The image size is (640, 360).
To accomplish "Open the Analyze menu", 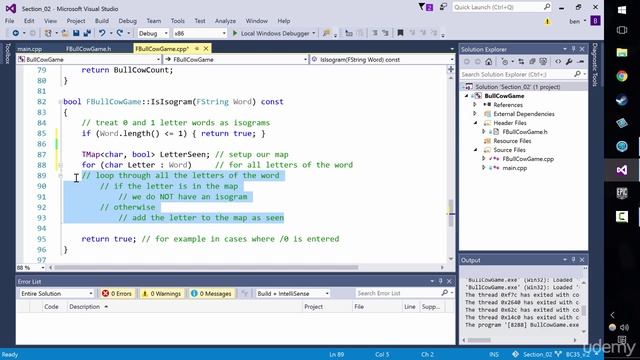I will 225,21.
